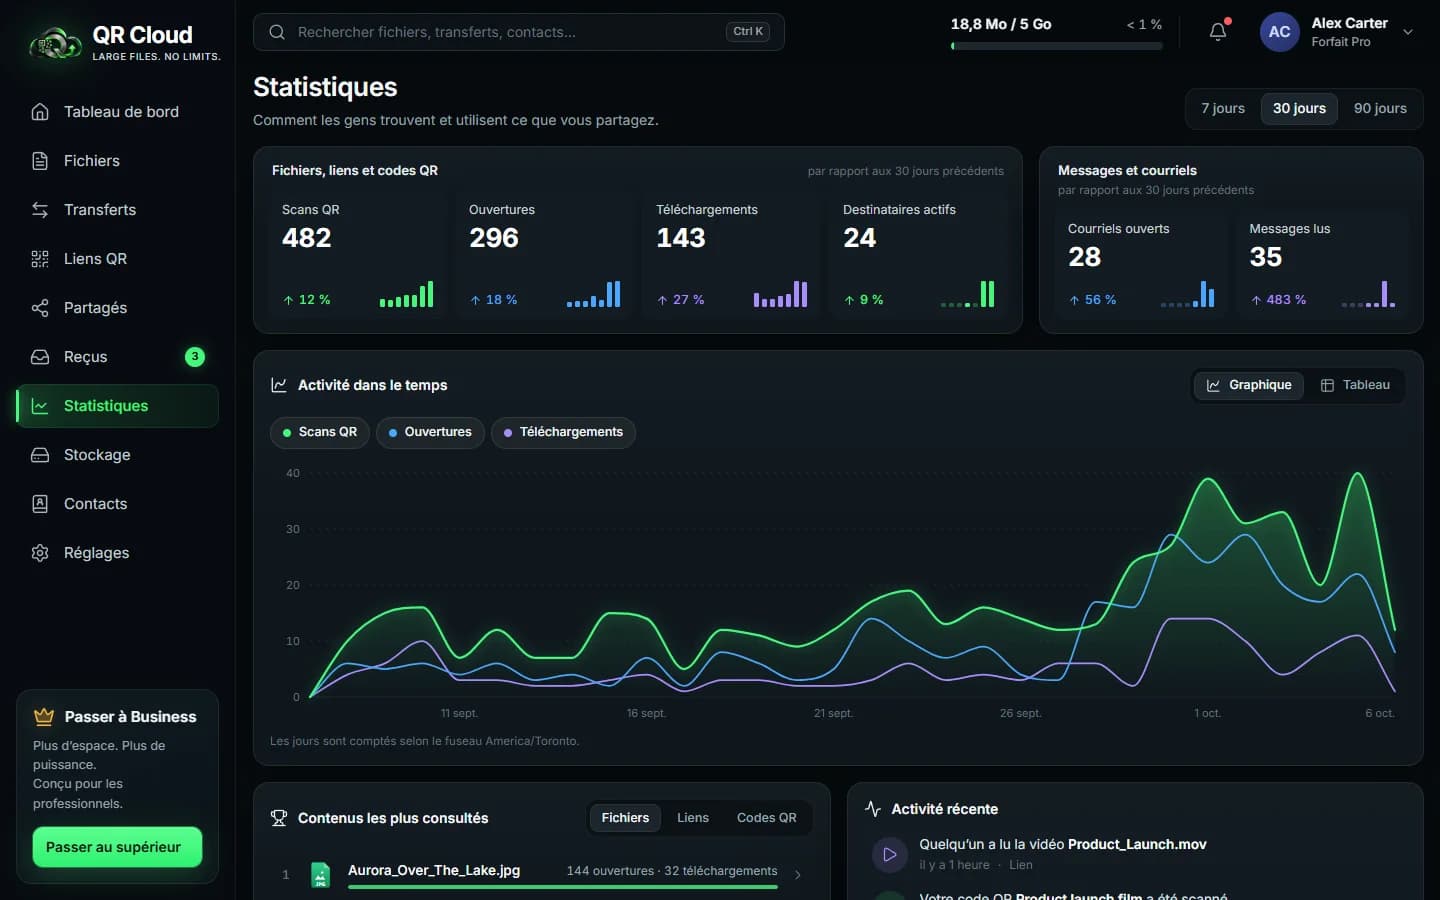Click the Reçus inbox icon
Viewport: 1440px width, 900px height.
pos(40,357)
